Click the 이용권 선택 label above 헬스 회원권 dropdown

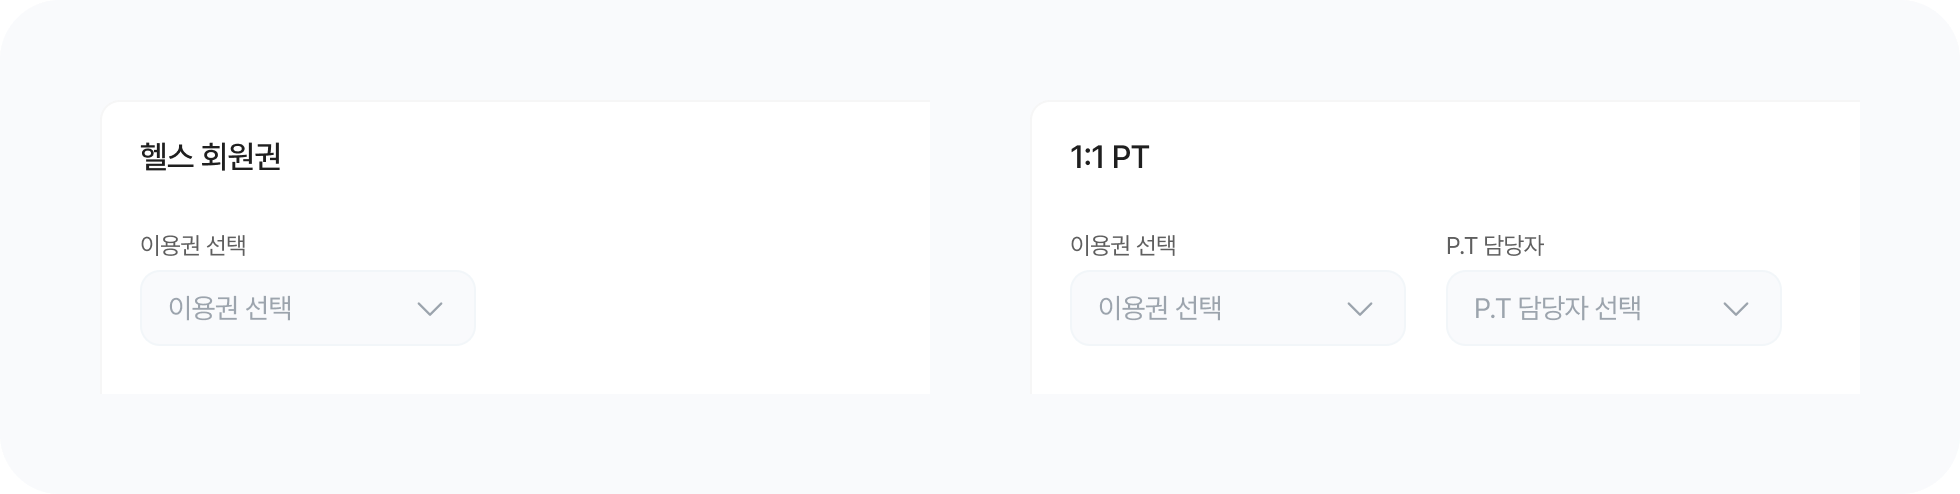point(193,245)
